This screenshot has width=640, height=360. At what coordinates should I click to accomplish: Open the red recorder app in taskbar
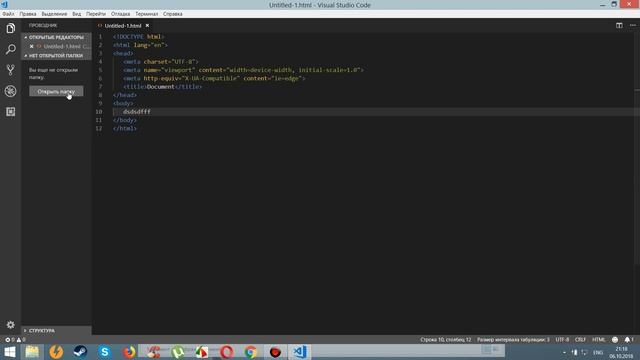(275, 352)
